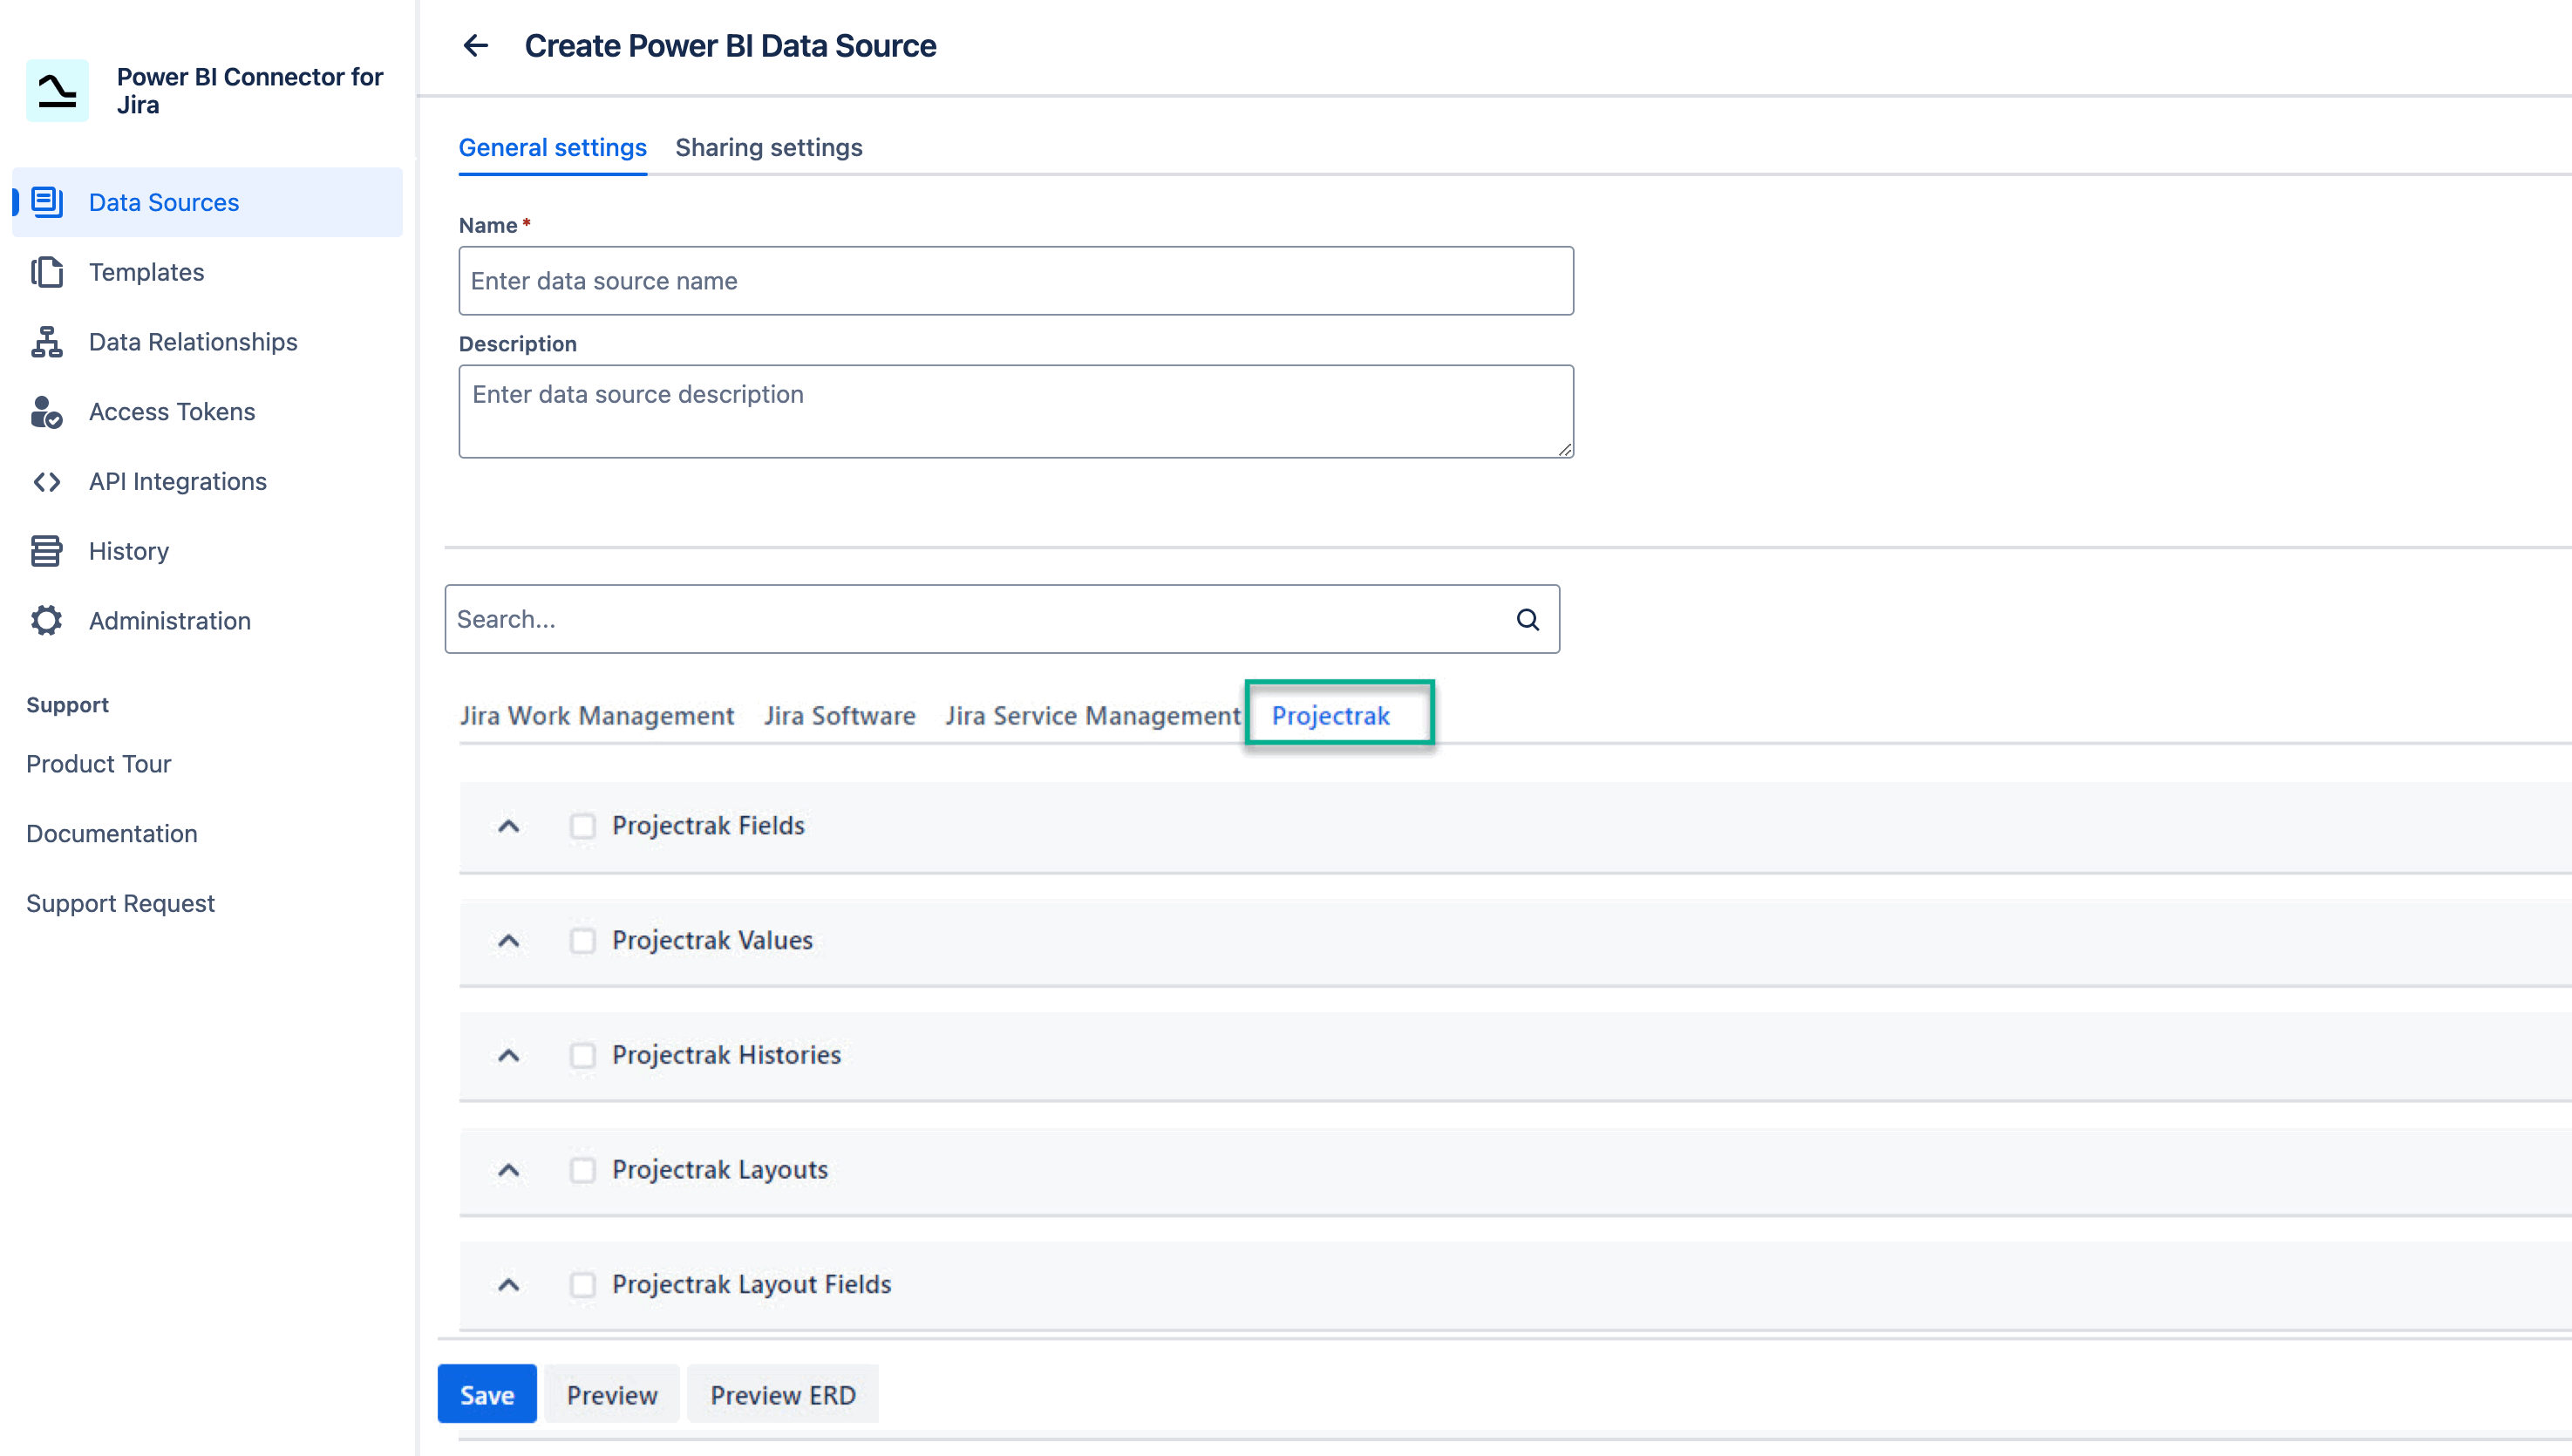Collapse the Projectrak Layout Fields group
This screenshot has height=1456, width=2572.
508,1285
